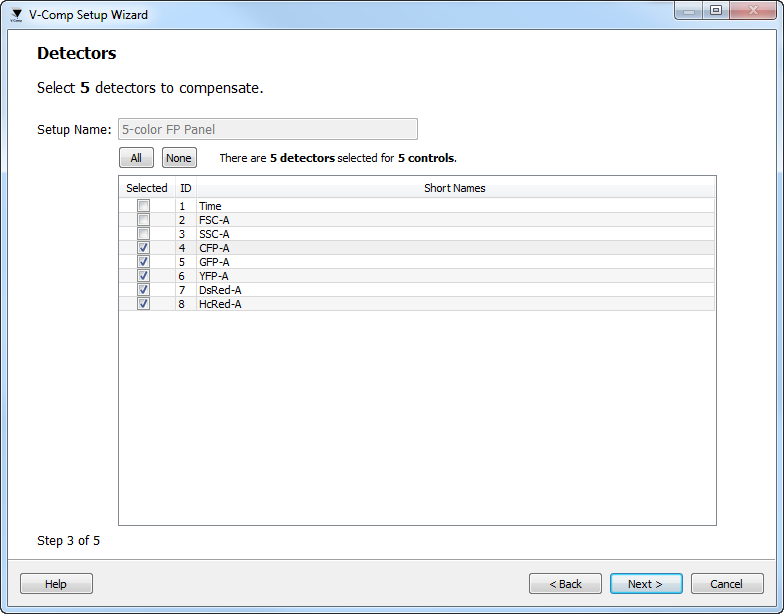
Task: Deselect the GFP-A detector checkbox
Action: pyautogui.click(x=144, y=262)
